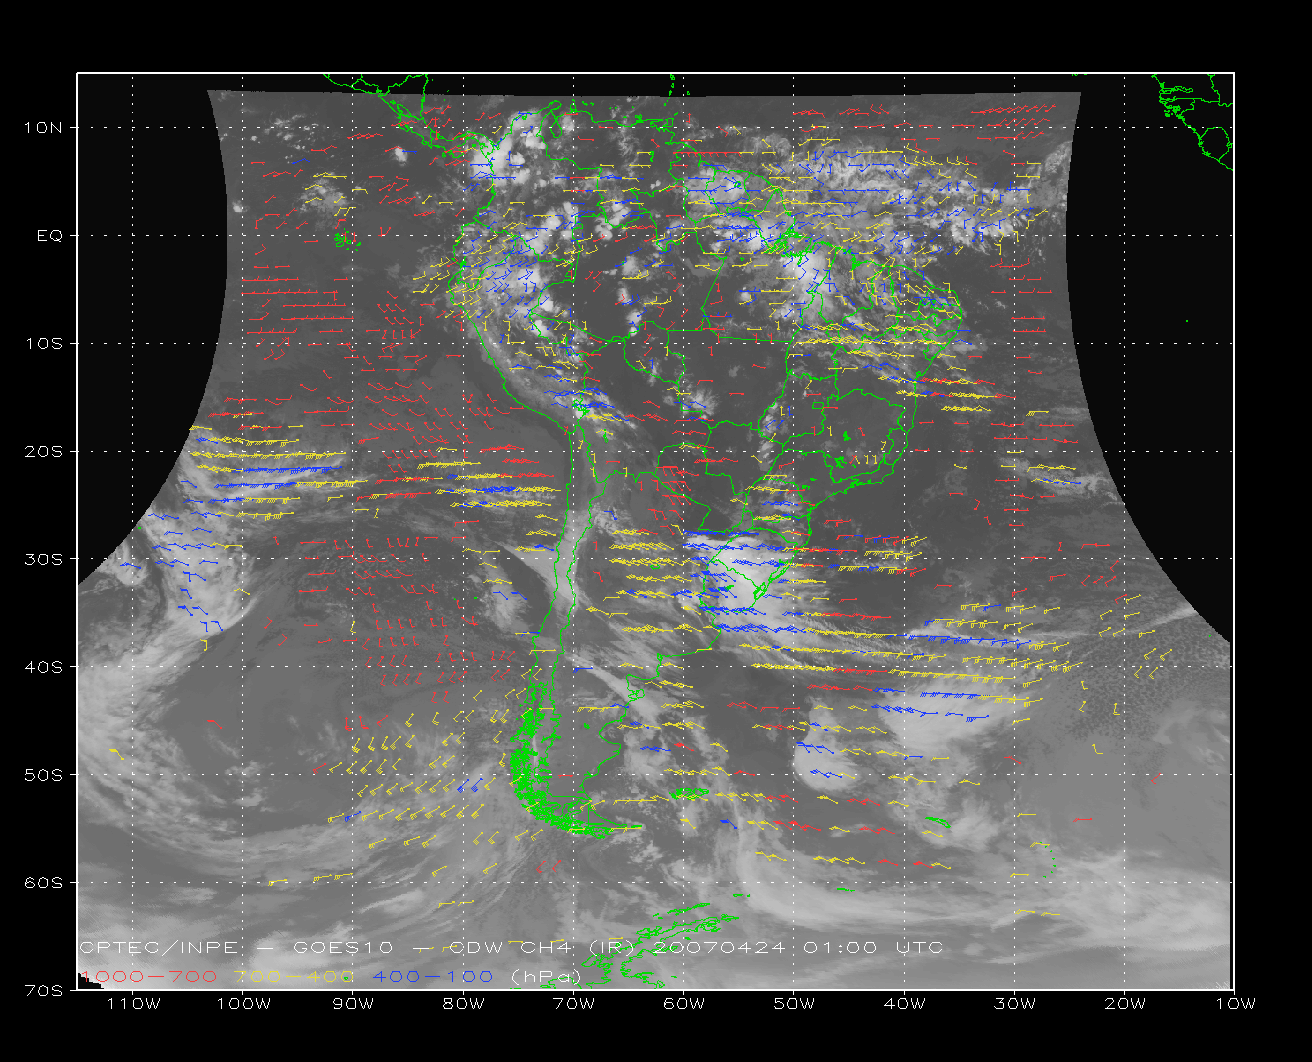Select the 20070424 date in the caption
This screenshot has height=1062, width=1312.
[718, 948]
